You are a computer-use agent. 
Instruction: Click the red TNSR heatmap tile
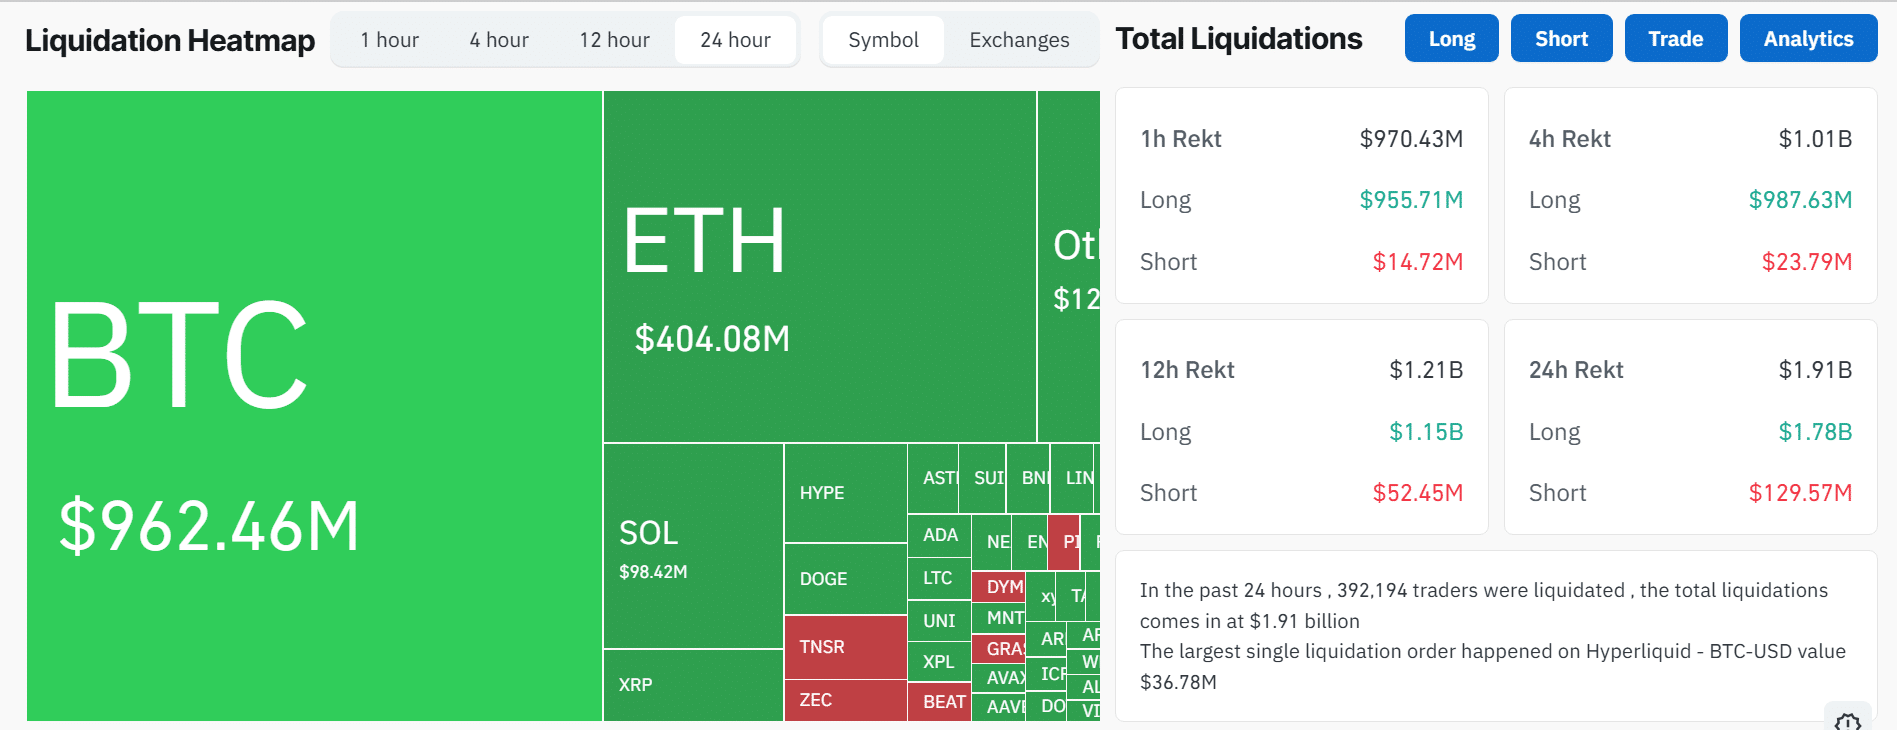click(845, 647)
